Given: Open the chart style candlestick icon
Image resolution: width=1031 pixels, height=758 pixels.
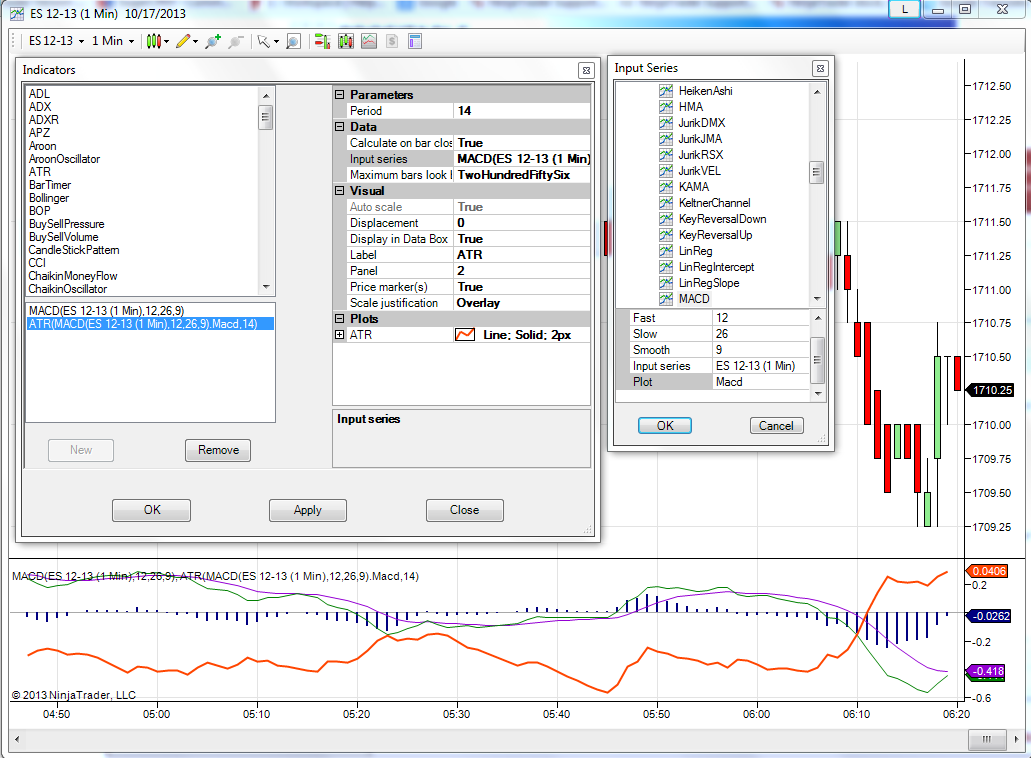Looking at the screenshot, I should click(x=154, y=41).
